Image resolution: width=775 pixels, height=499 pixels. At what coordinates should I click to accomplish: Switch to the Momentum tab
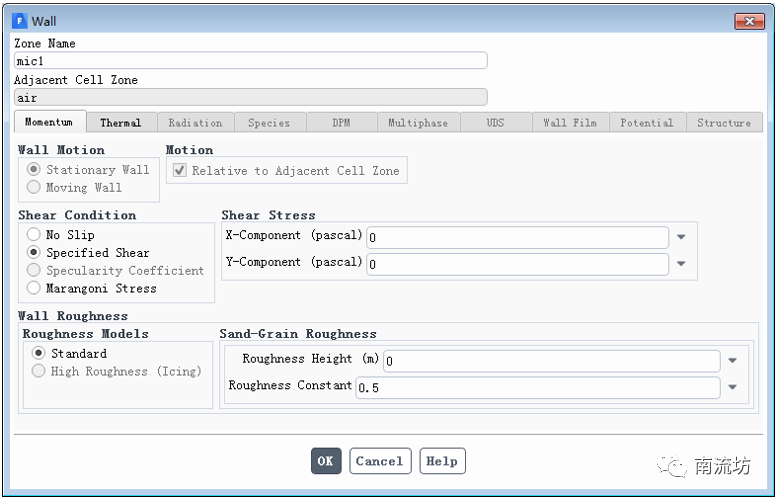50,122
